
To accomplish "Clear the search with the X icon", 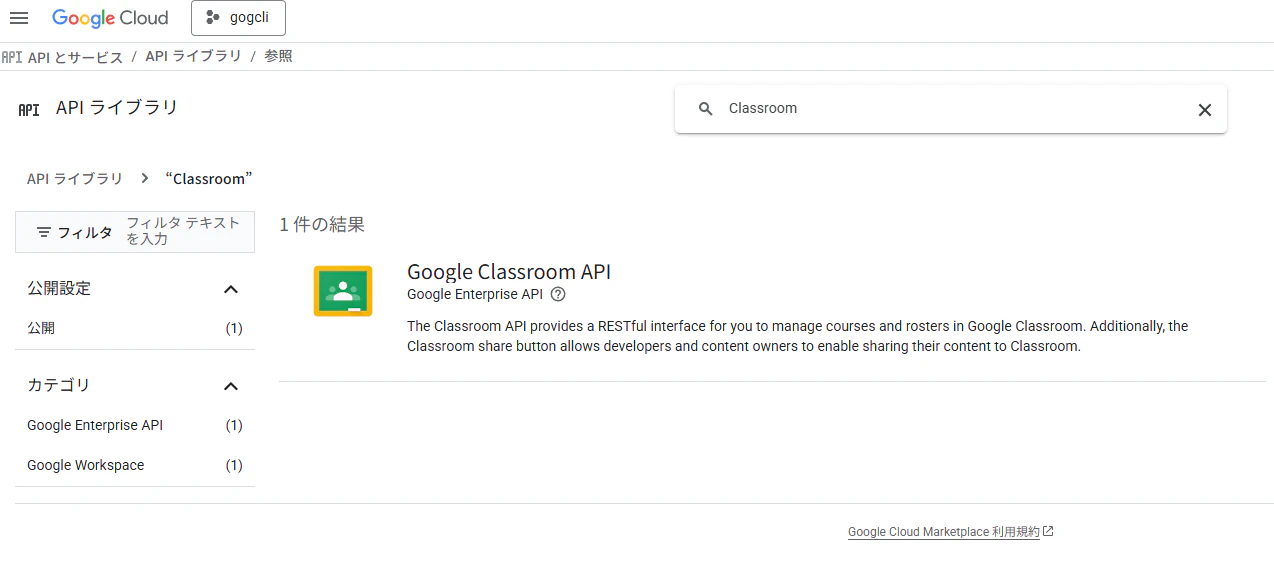I will (x=1205, y=110).
